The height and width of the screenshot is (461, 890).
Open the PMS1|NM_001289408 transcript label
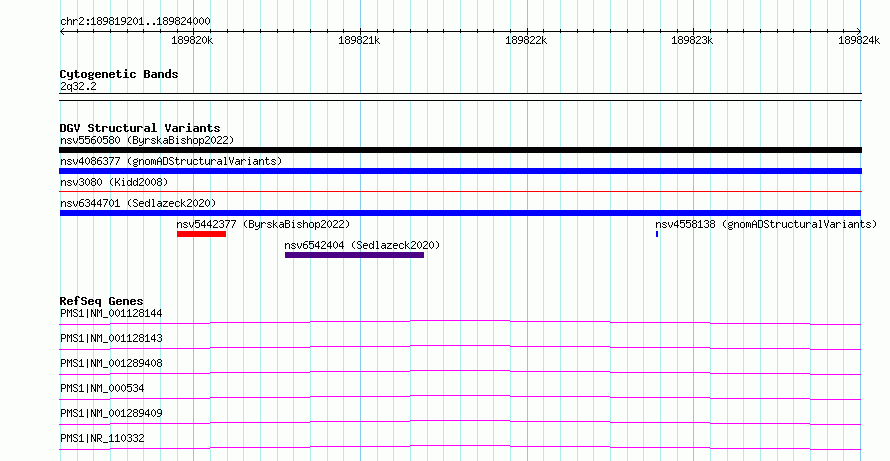111,363
